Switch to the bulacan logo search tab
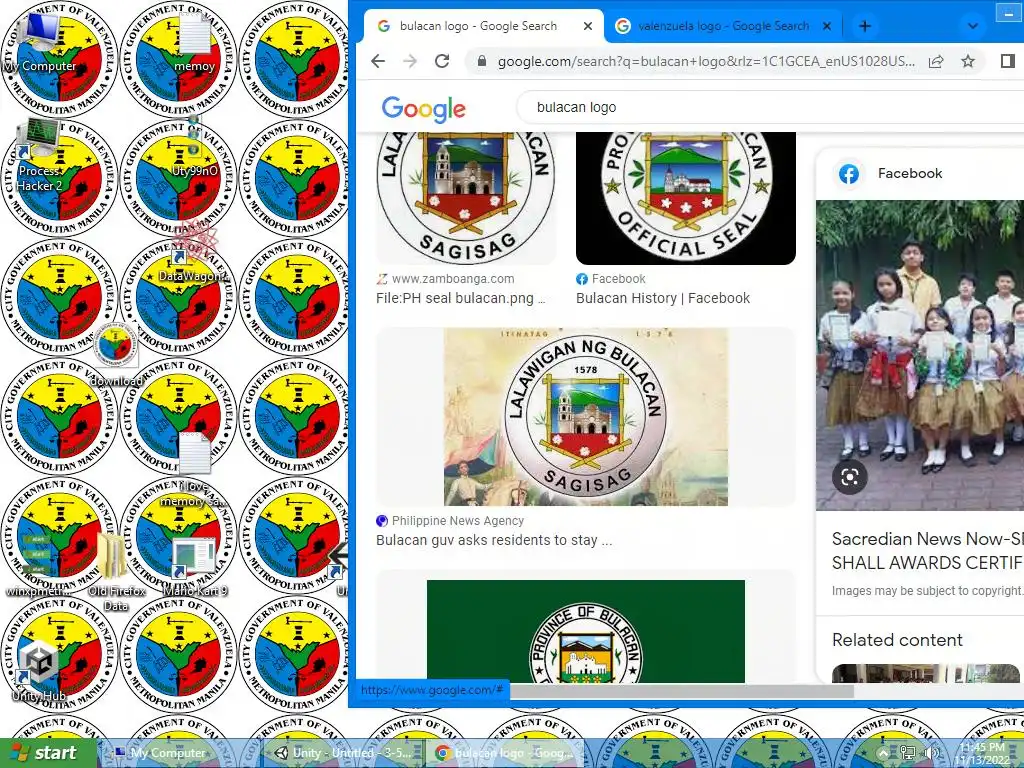The image size is (1024, 768). click(483, 26)
